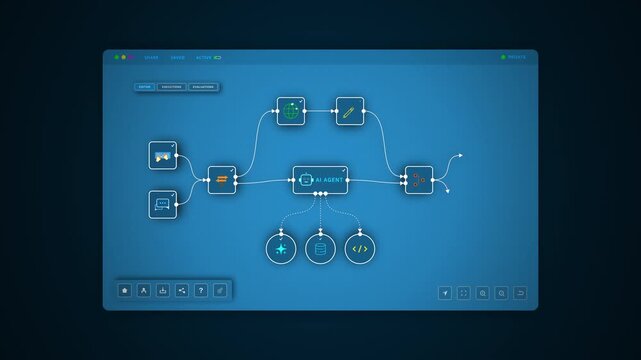Click the Private status indicator
641x360 pixels.
[513, 57]
